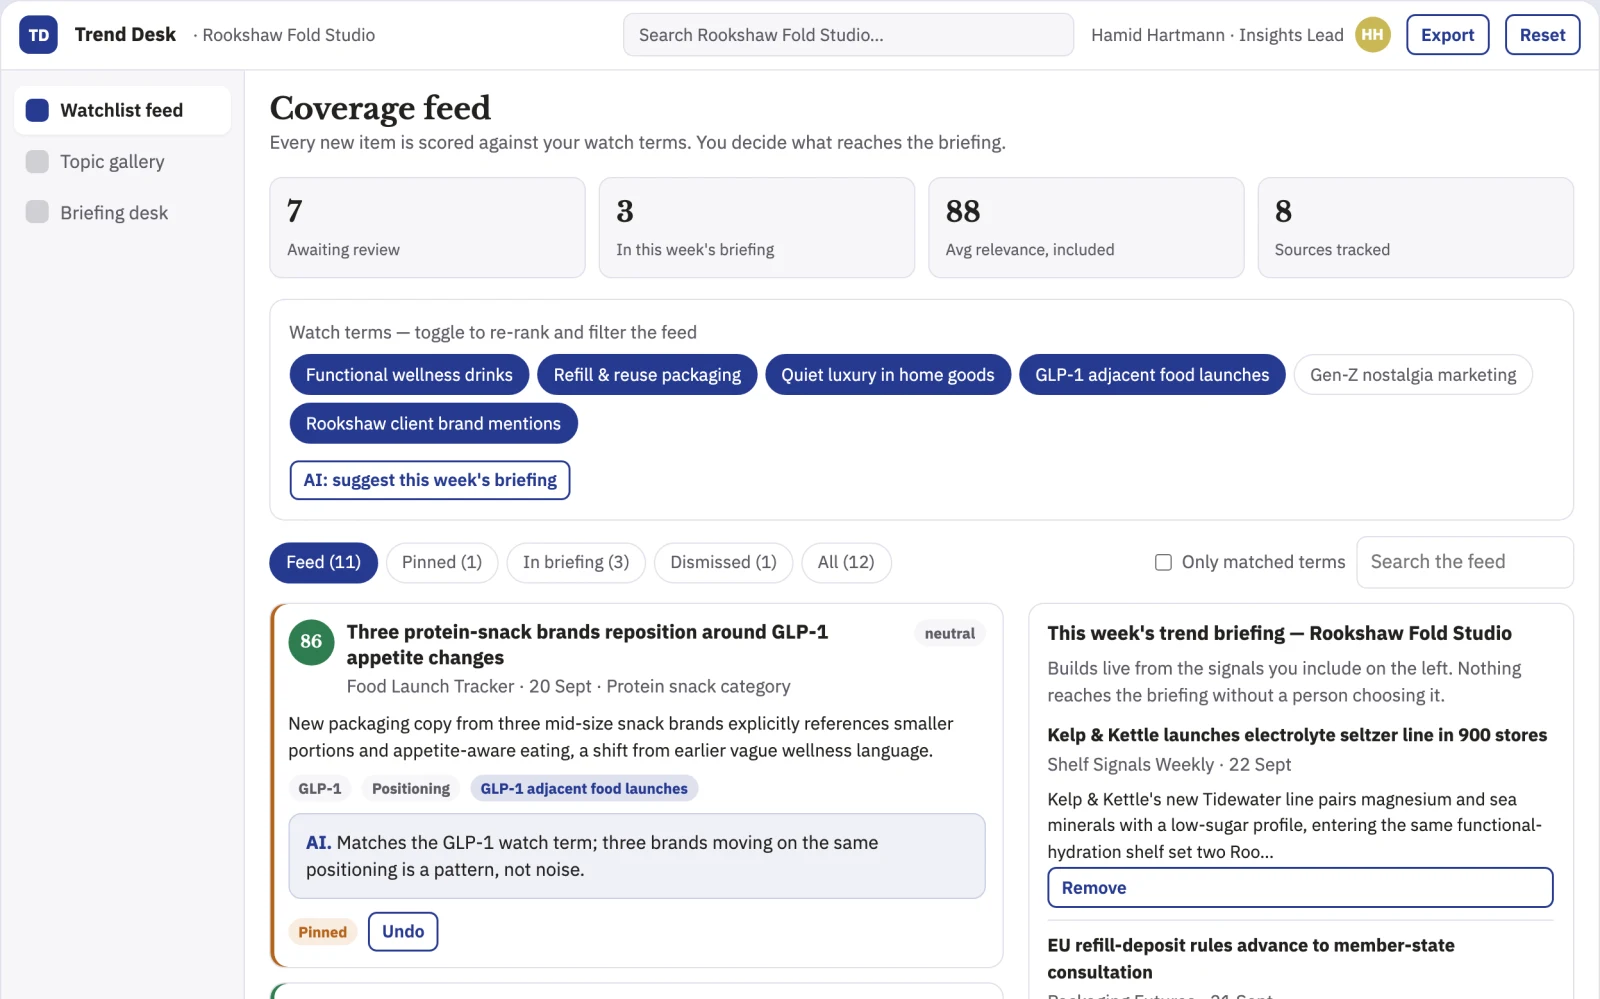
Task: Go to Topic gallery in the sidebar
Action: [122, 161]
